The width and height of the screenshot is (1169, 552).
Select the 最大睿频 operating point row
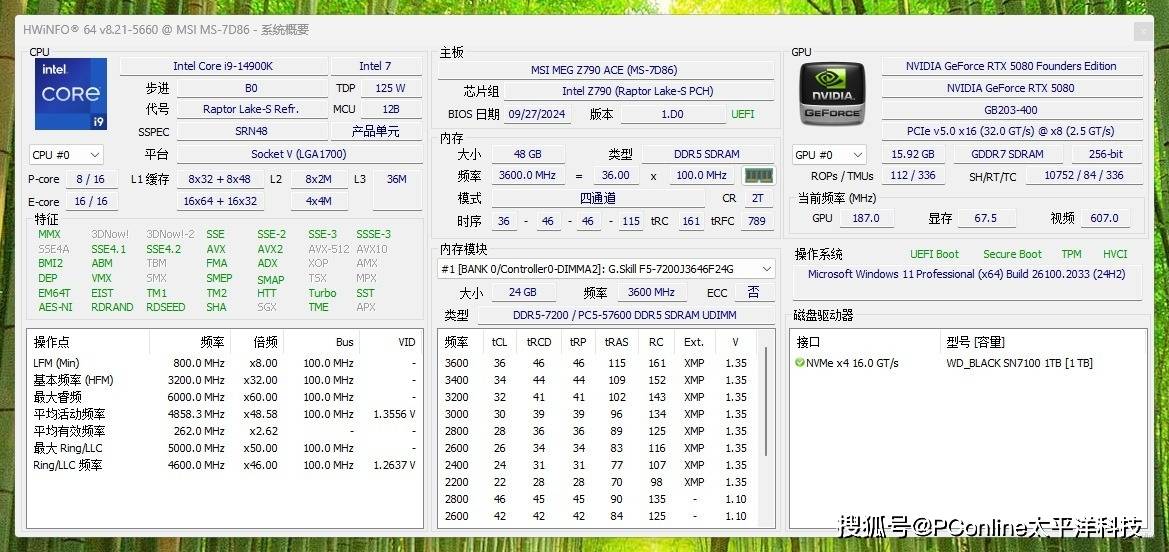[224, 397]
